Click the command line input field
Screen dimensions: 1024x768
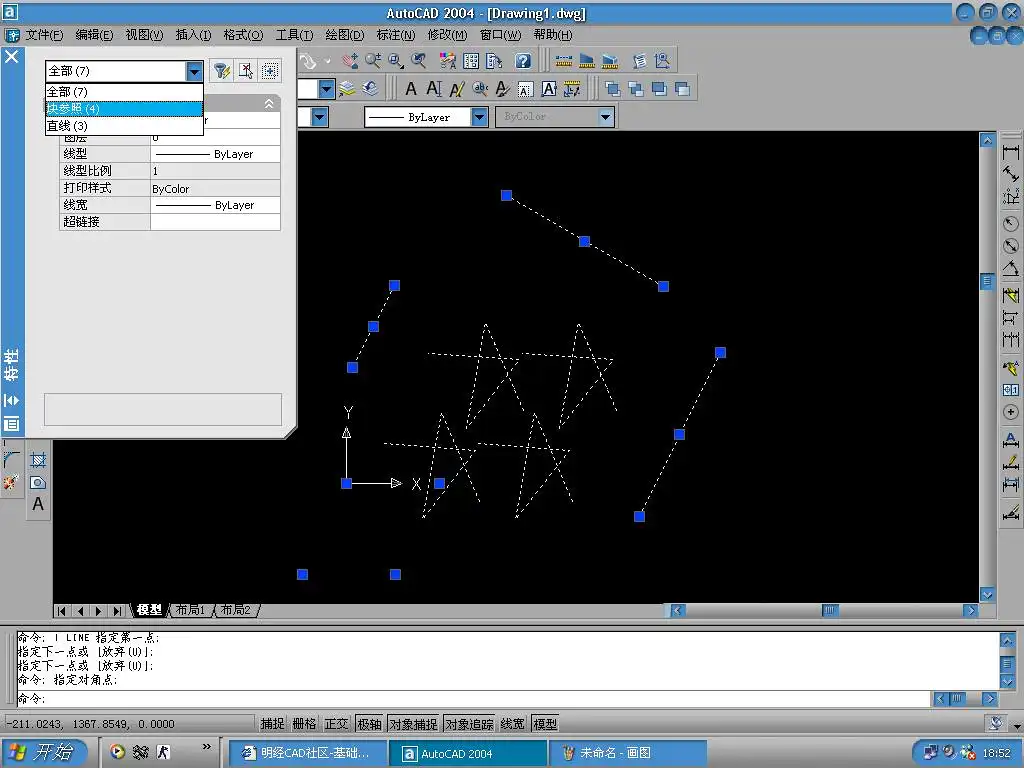[473, 698]
